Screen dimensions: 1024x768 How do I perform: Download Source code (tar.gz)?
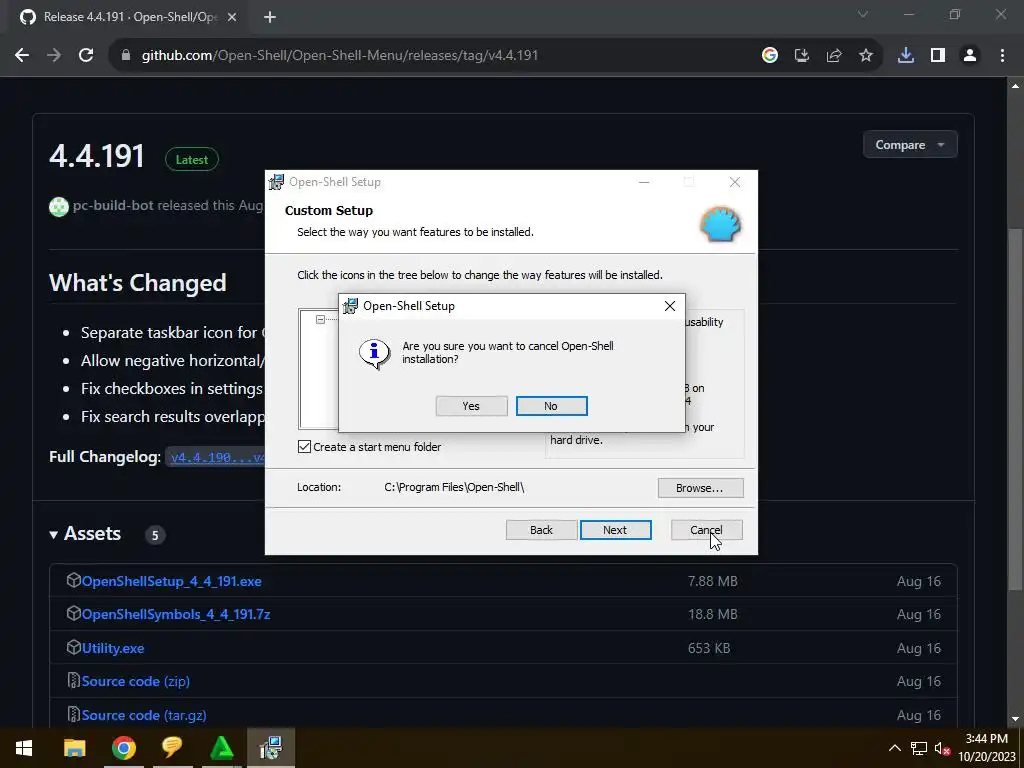point(144,716)
